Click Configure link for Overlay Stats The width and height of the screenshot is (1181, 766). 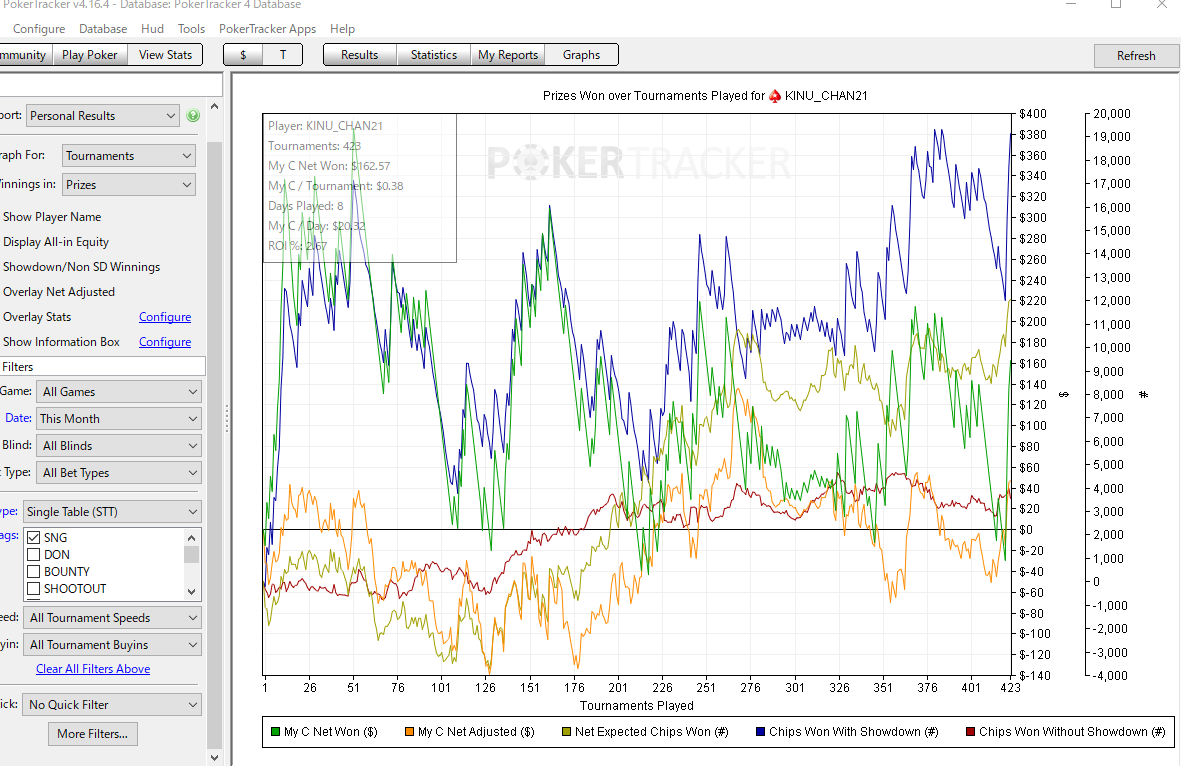165,317
